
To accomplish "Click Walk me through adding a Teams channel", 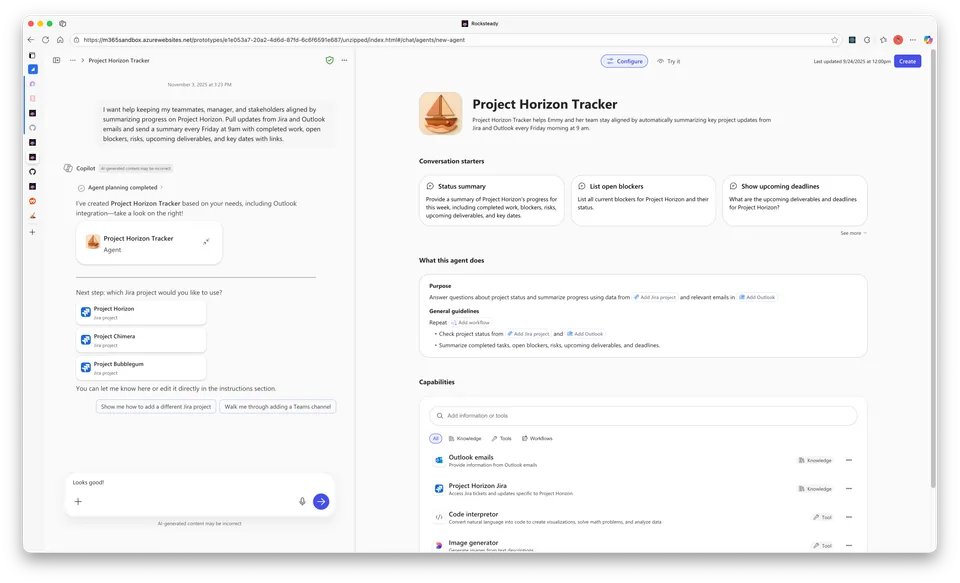I will (277, 407).
